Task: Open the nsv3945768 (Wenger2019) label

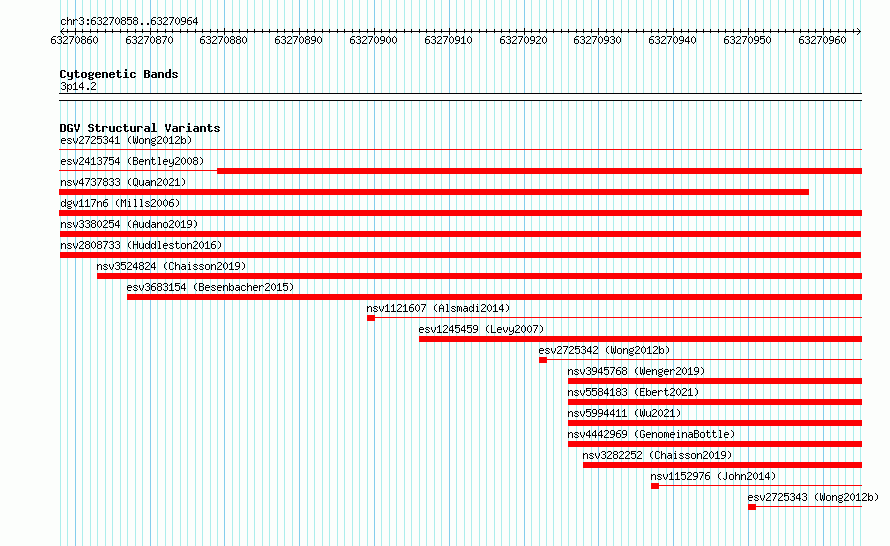Action: point(636,371)
